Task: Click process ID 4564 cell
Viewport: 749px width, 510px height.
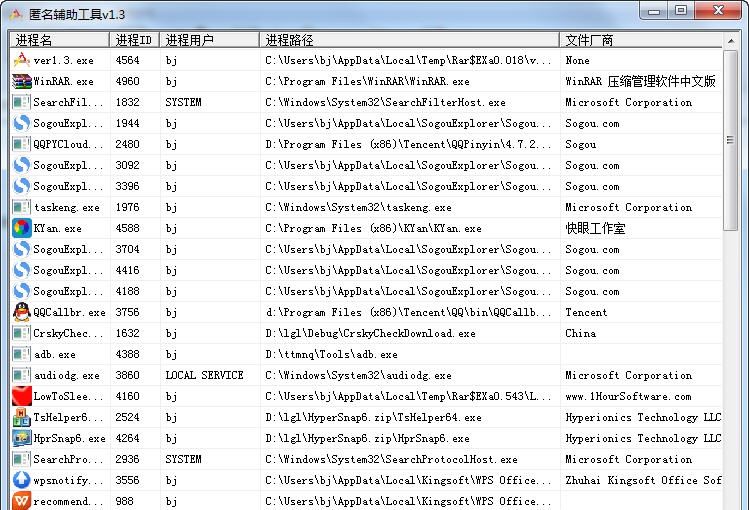Action: pos(127,60)
